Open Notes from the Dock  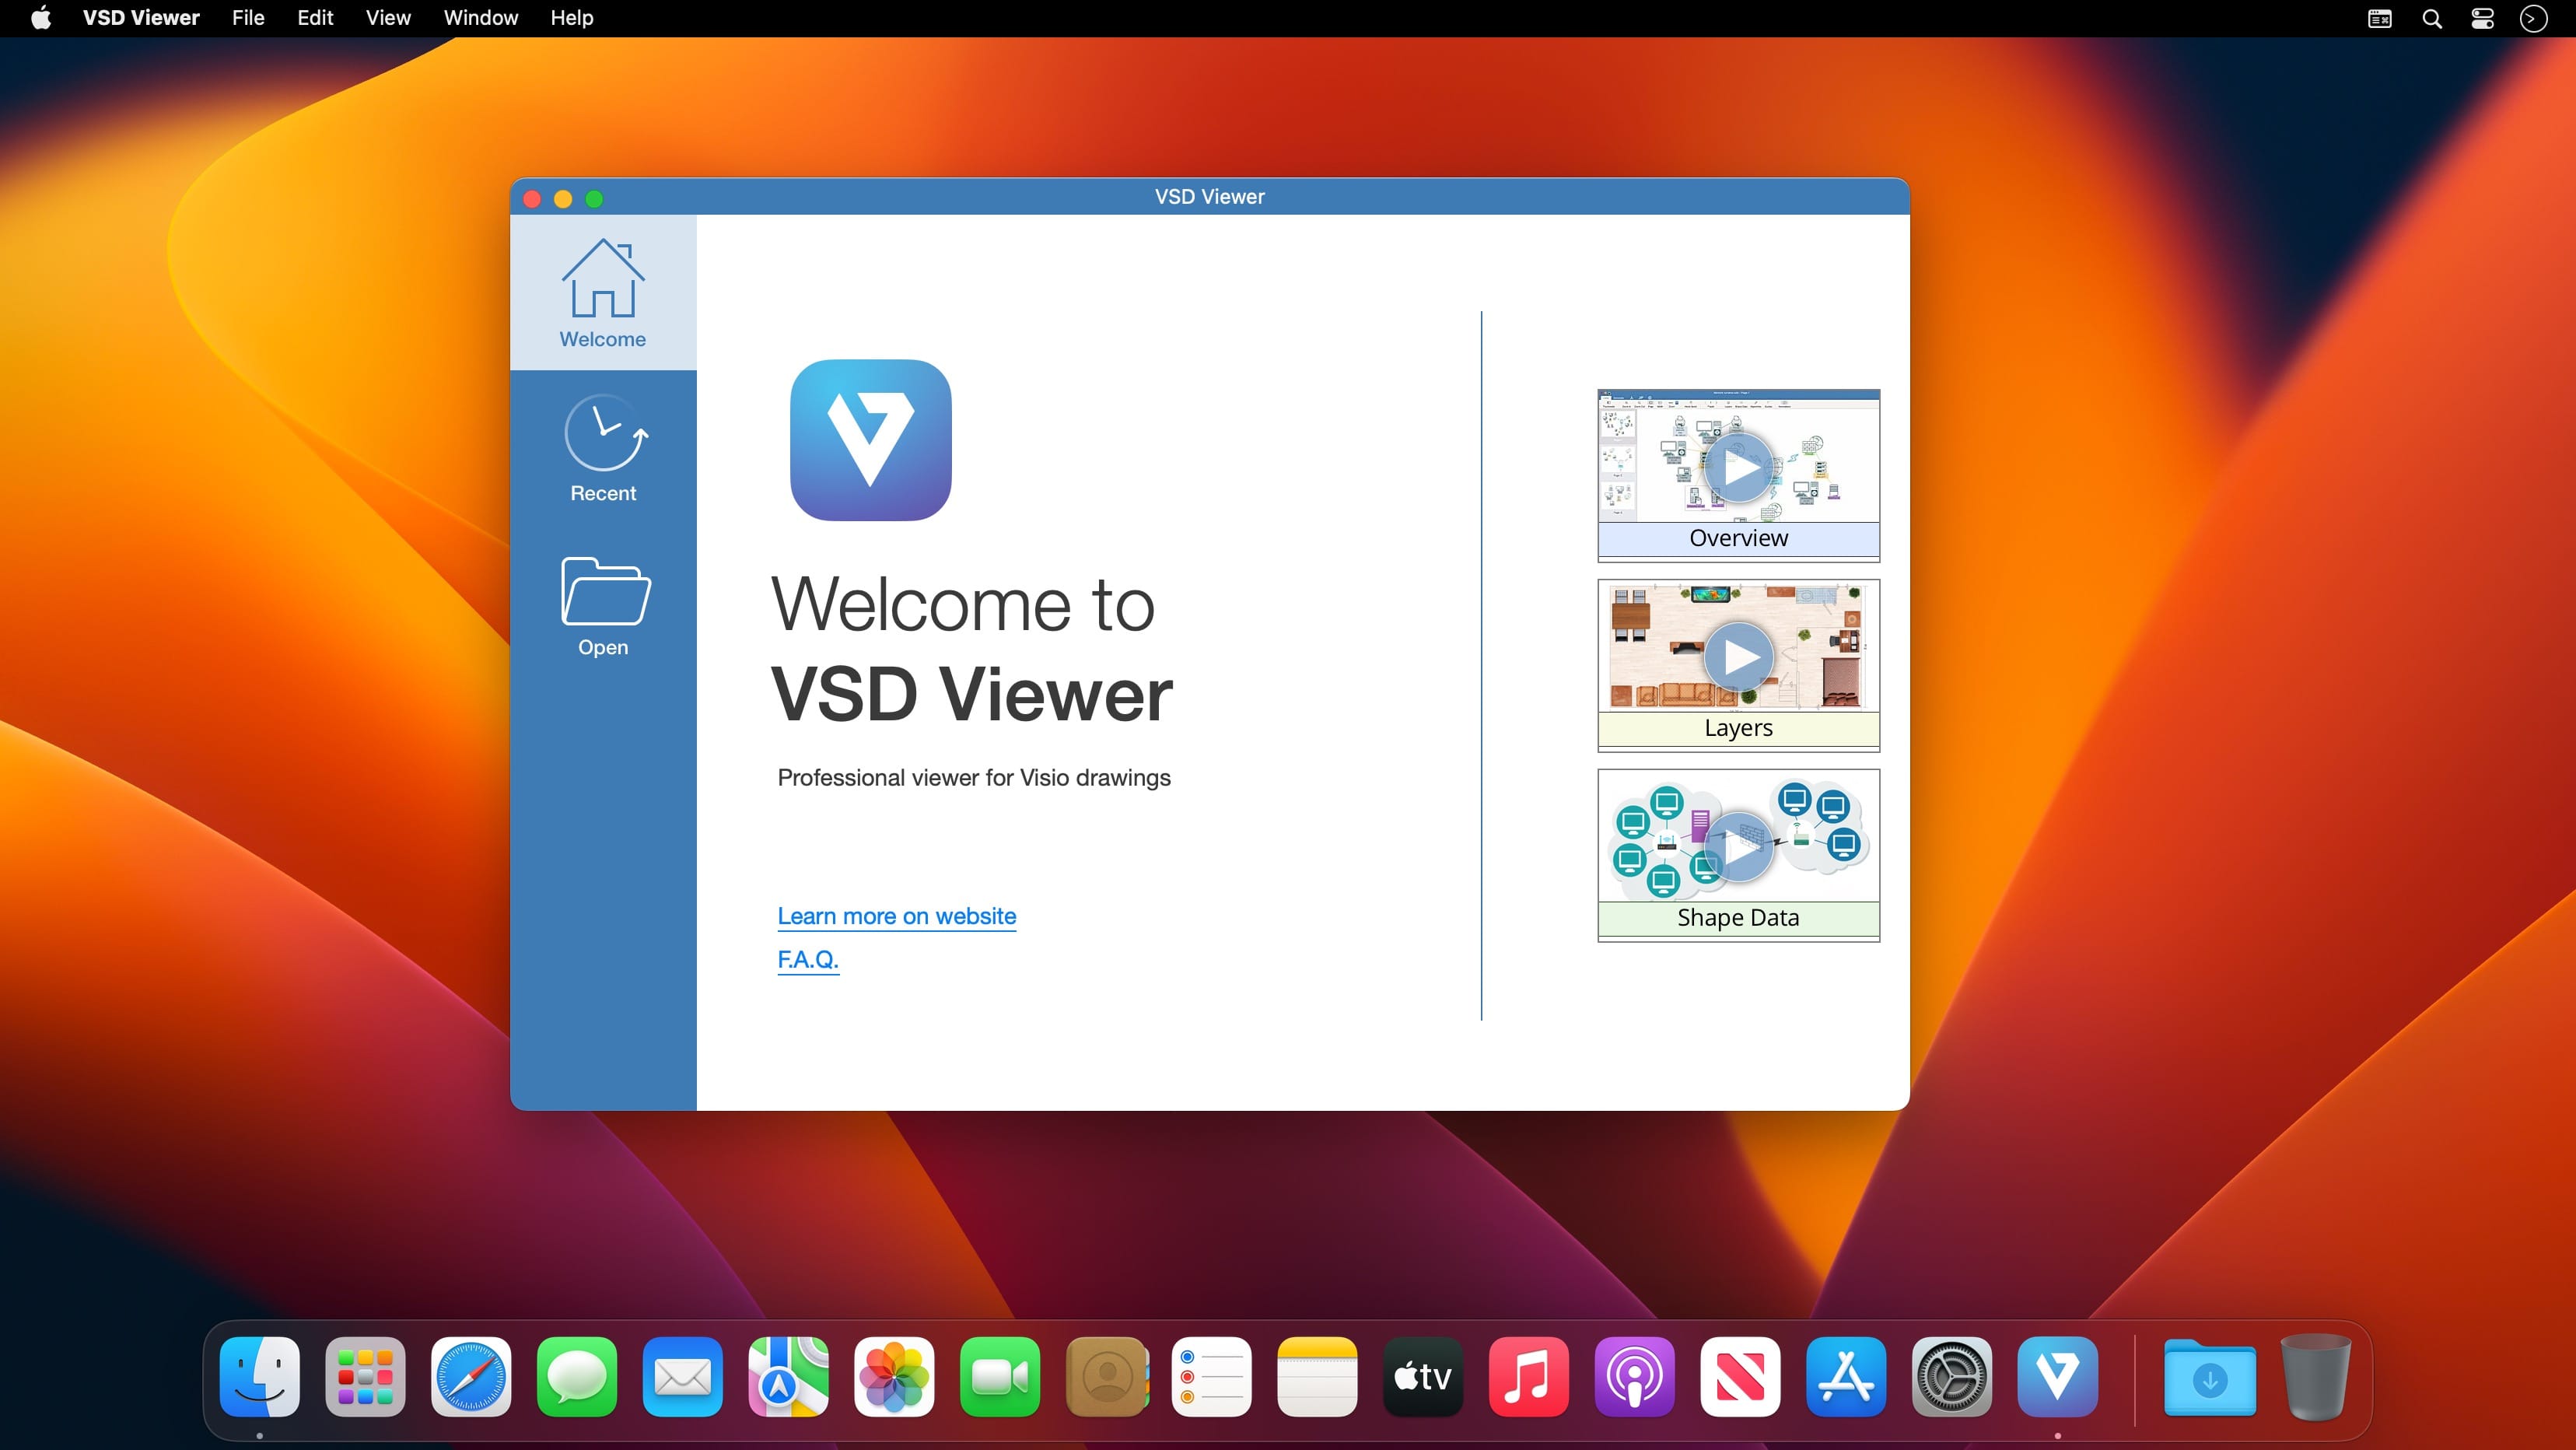click(1318, 1377)
